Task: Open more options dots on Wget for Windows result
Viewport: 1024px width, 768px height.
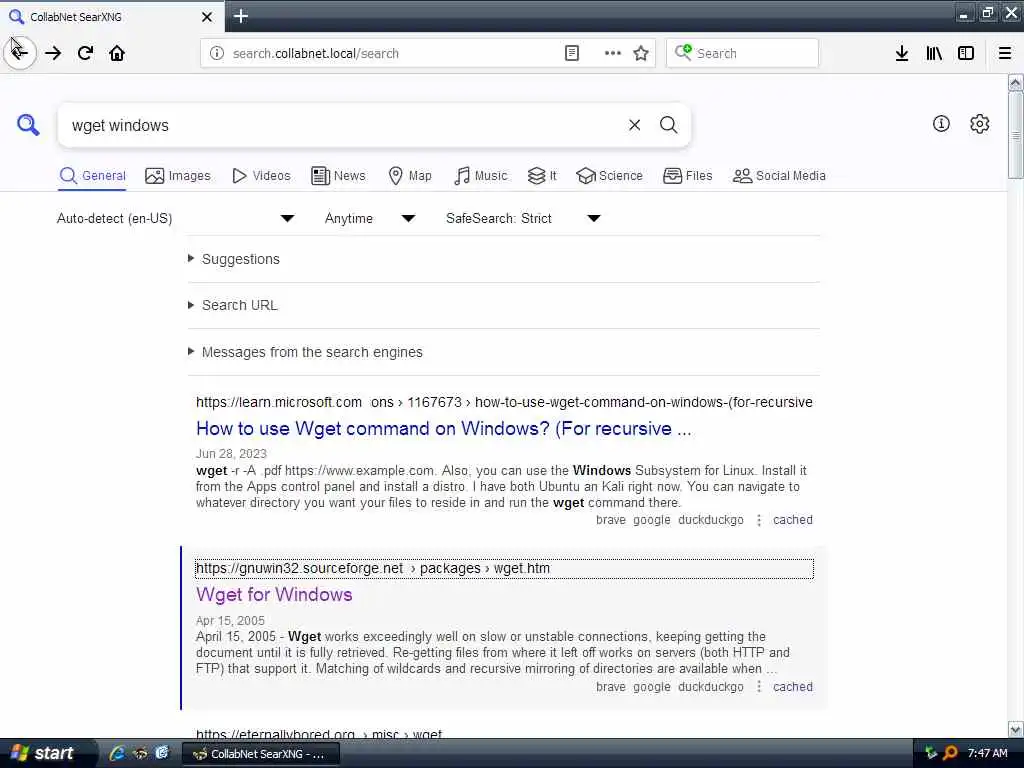Action: [x=759, y=687]
